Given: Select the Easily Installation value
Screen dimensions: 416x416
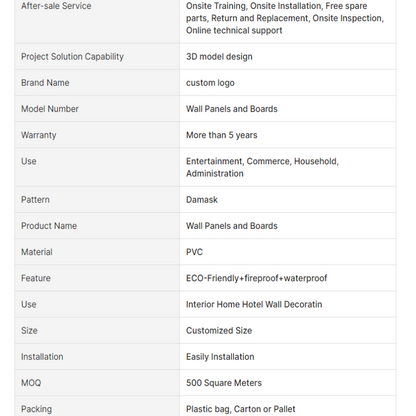Looking at the screenshot, I should [x=220, y=357].
